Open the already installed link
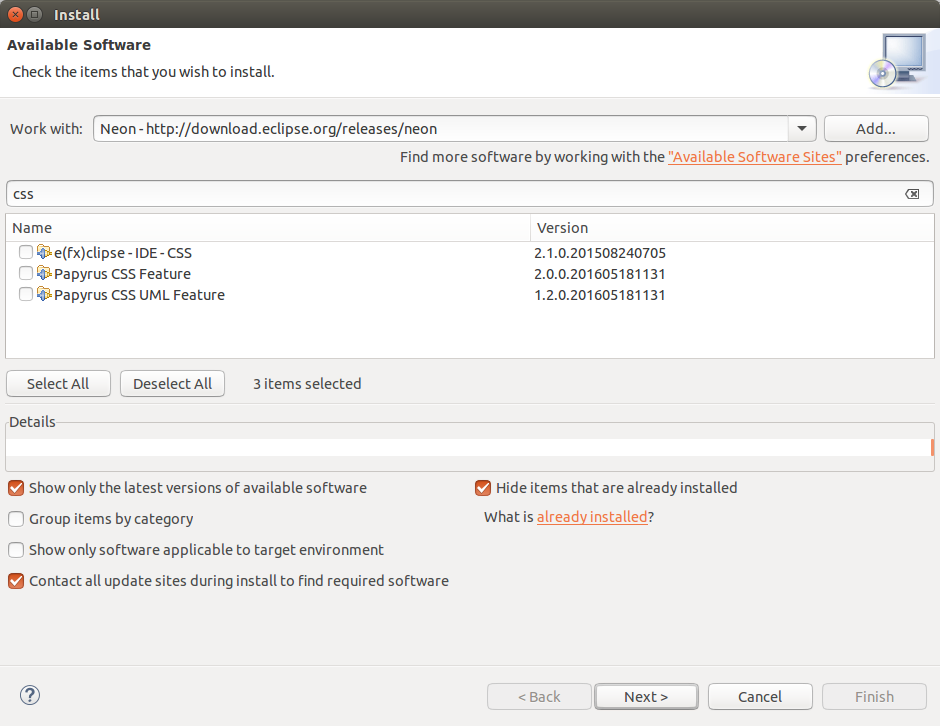The height and width of the screenshot is (726, 940). pyautogui.click(x=592, y=517)
